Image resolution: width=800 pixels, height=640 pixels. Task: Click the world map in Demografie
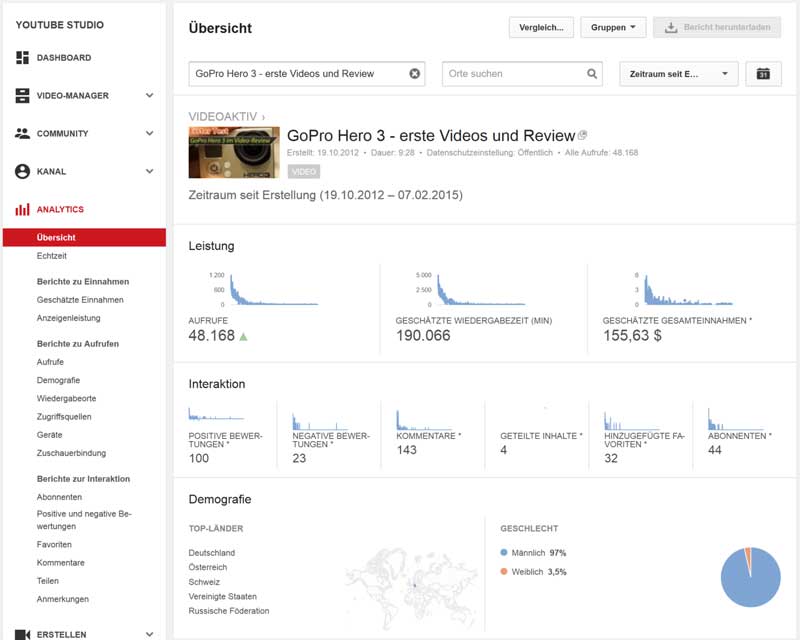(x=412, y=588)
